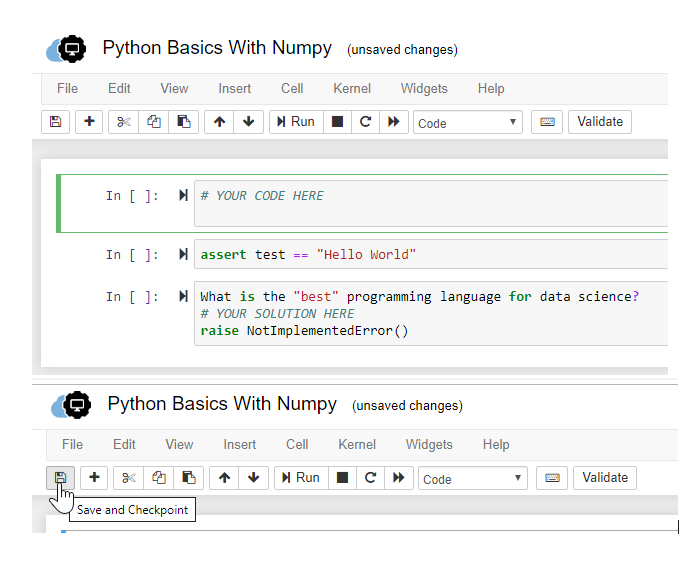Open command palette keyboard icon in lower toolbar
Viewport: 679px width, 566px height.
[x=552, y=478]
